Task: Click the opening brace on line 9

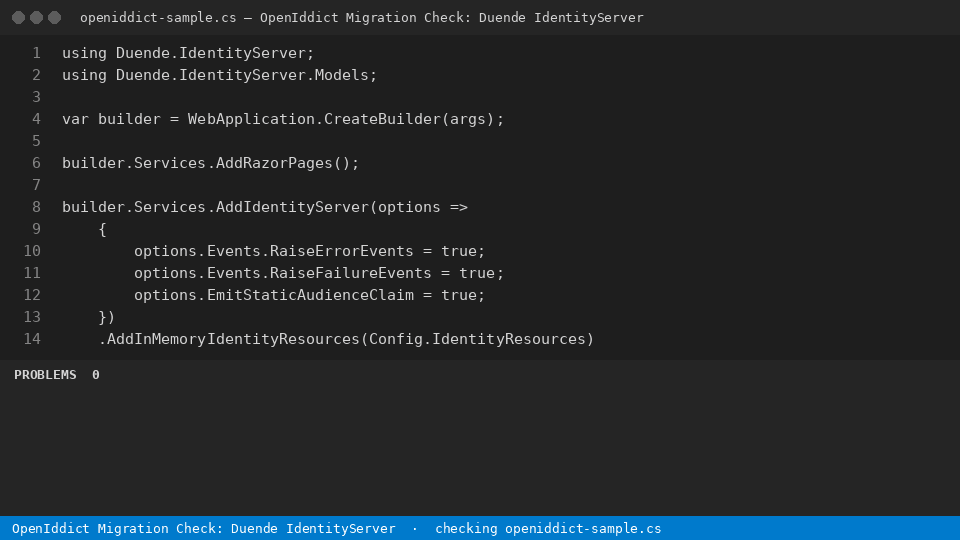Action: (102, 230)
